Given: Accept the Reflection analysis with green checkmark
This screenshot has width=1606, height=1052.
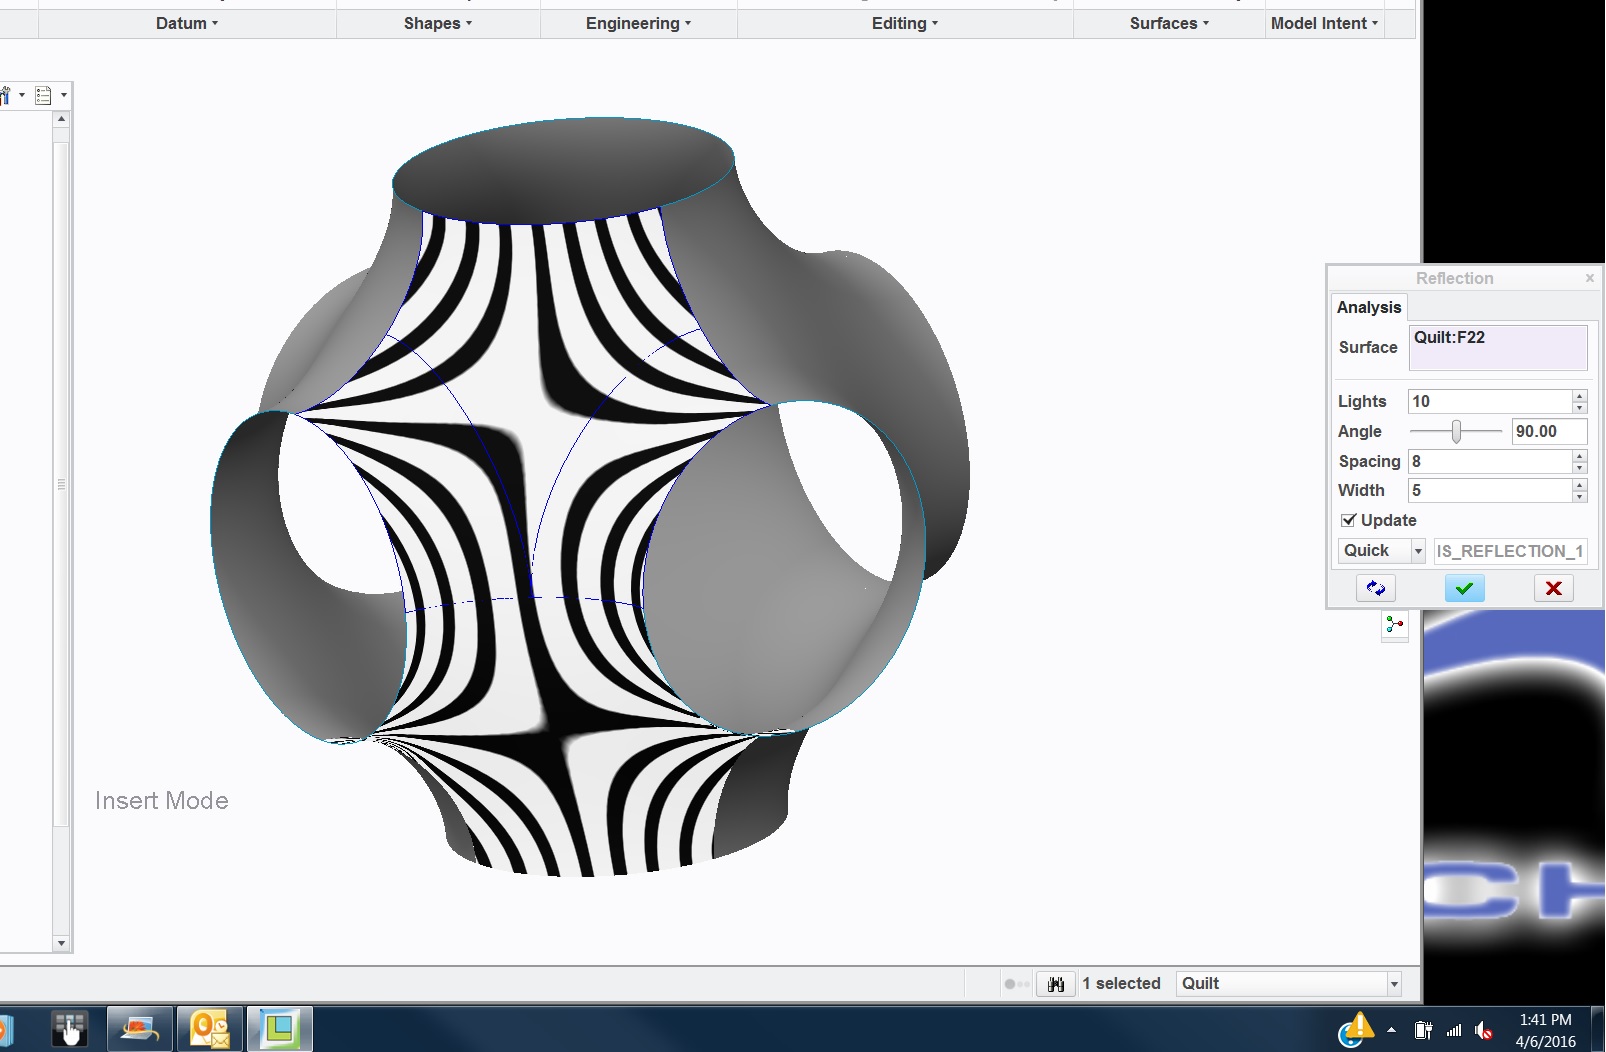Looking at the screenshot, I should click(1464, 588).
